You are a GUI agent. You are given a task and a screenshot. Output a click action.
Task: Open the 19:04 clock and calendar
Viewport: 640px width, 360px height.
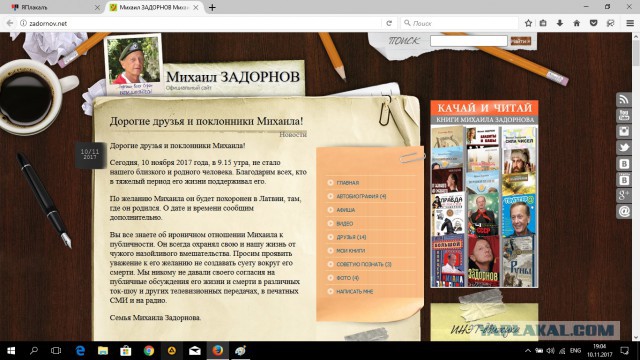(600, 351)
